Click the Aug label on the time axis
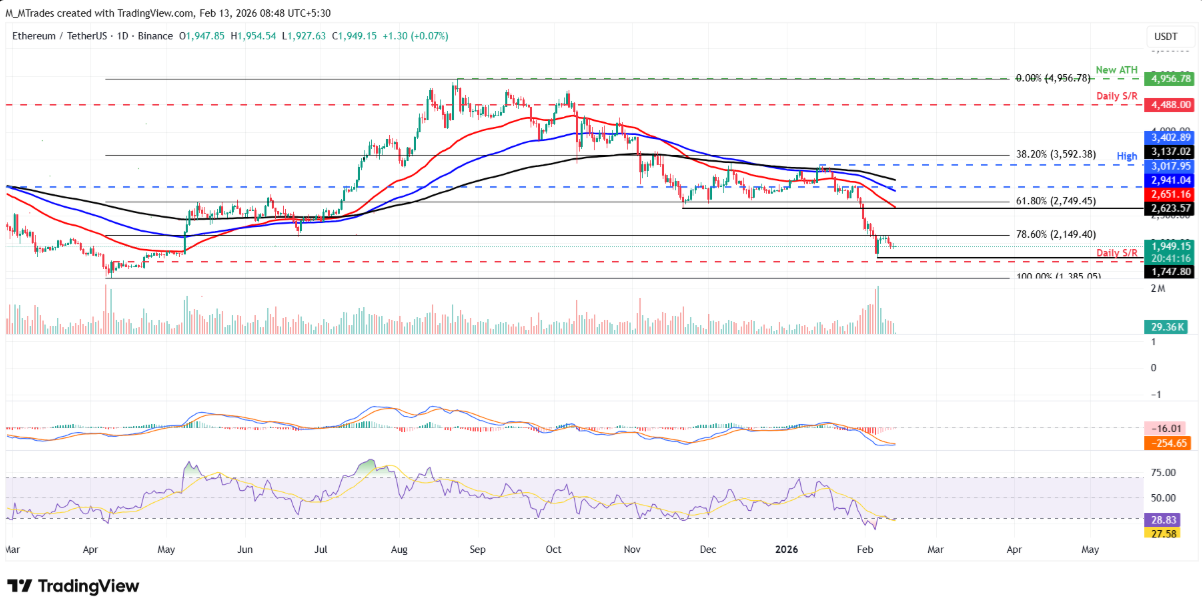 coord(400,549)
